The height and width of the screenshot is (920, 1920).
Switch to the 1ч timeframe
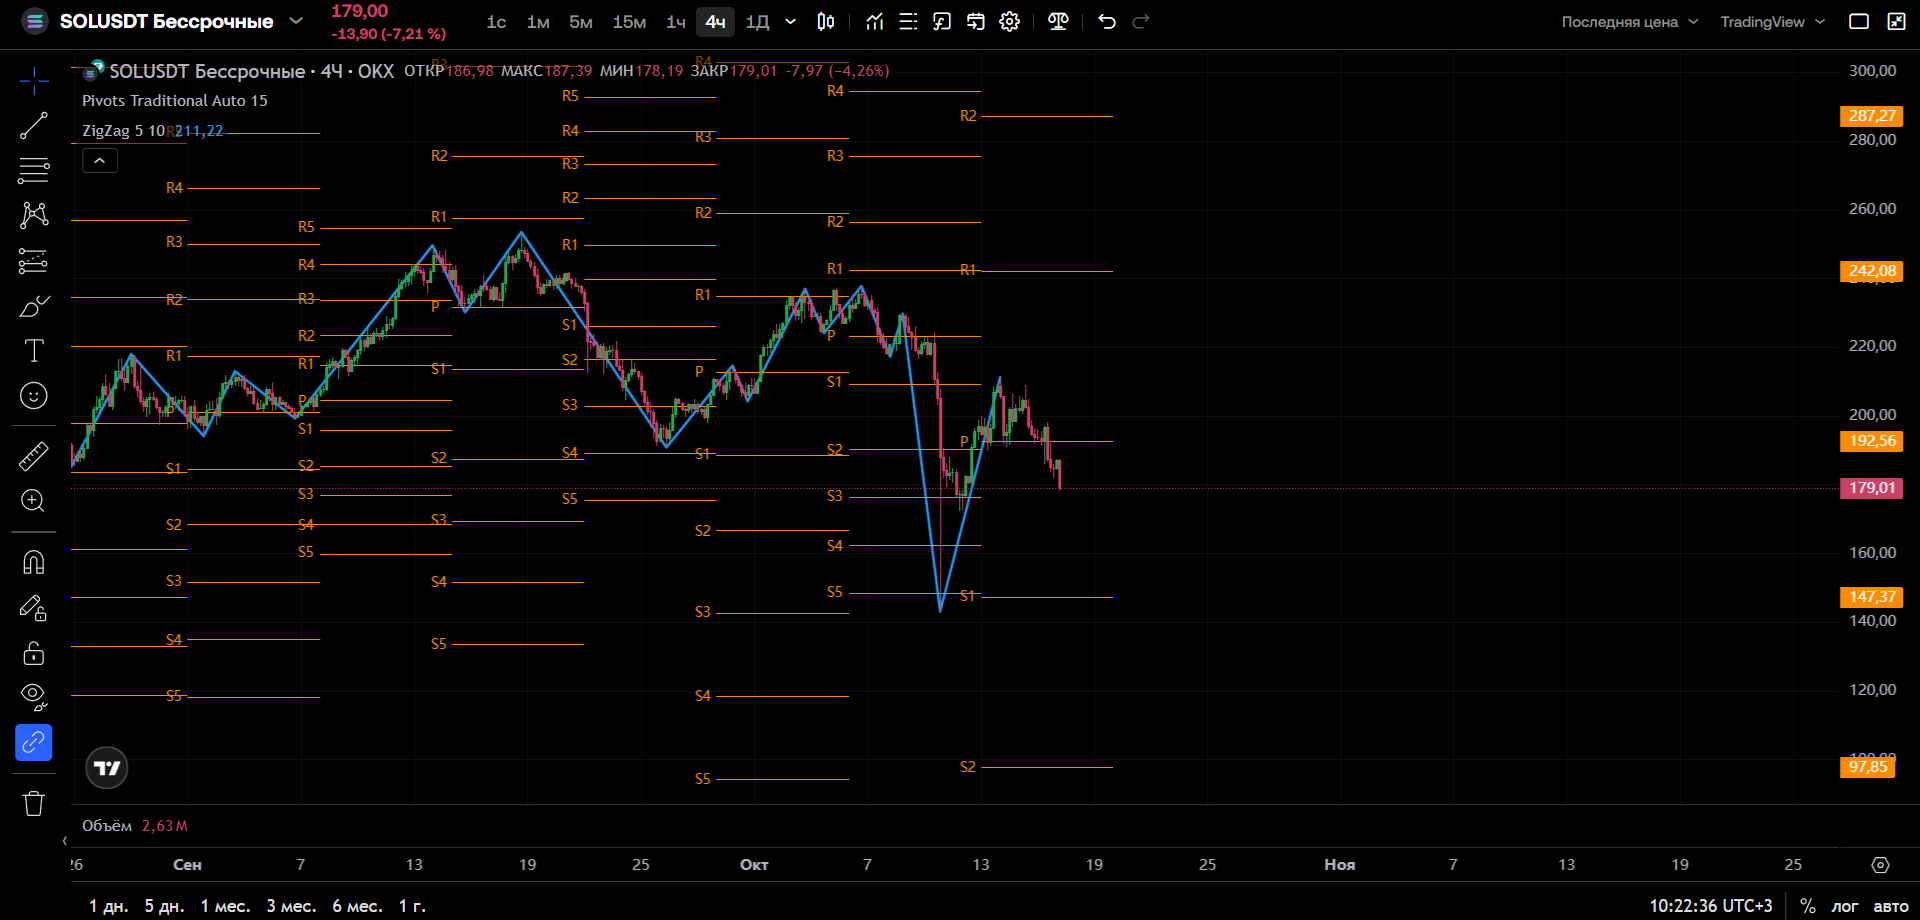676,22
